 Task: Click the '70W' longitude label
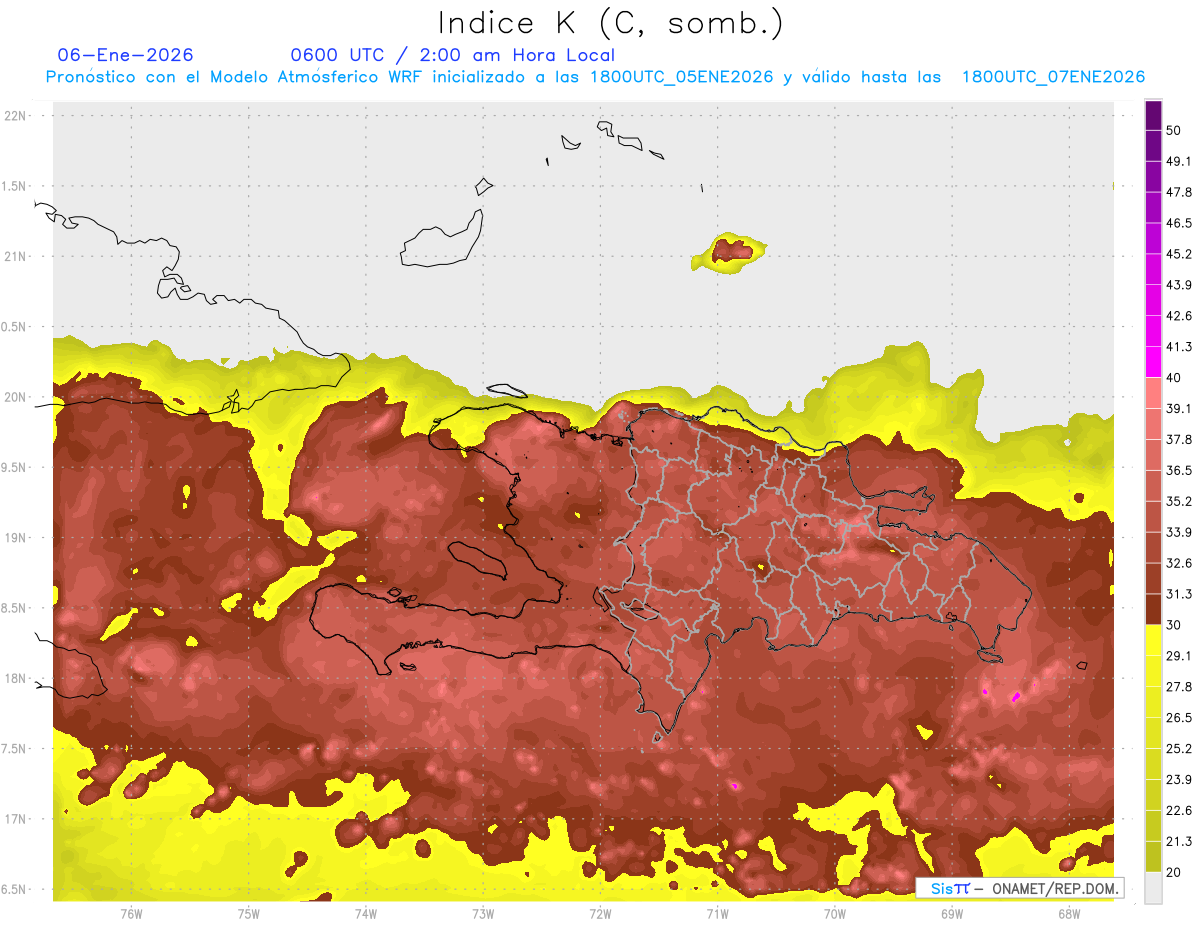pyautogui.click(x=835, y=913)
